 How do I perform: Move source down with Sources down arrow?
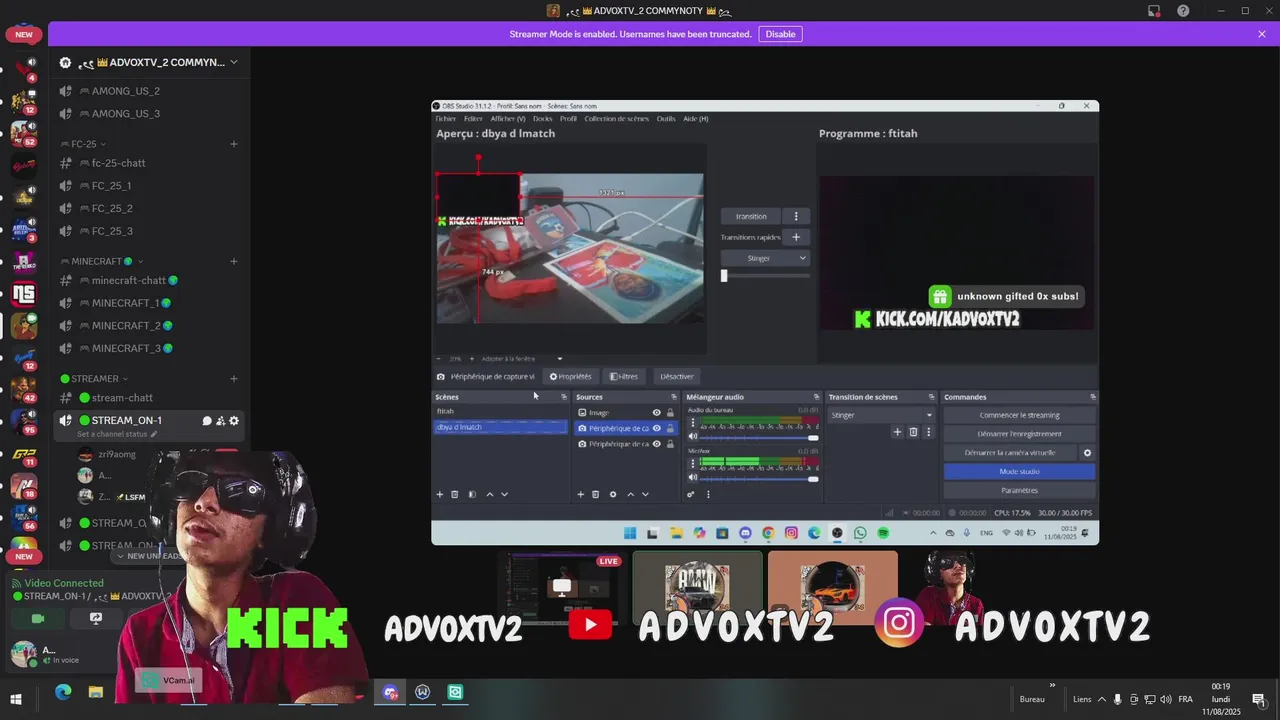pos(645,494)
